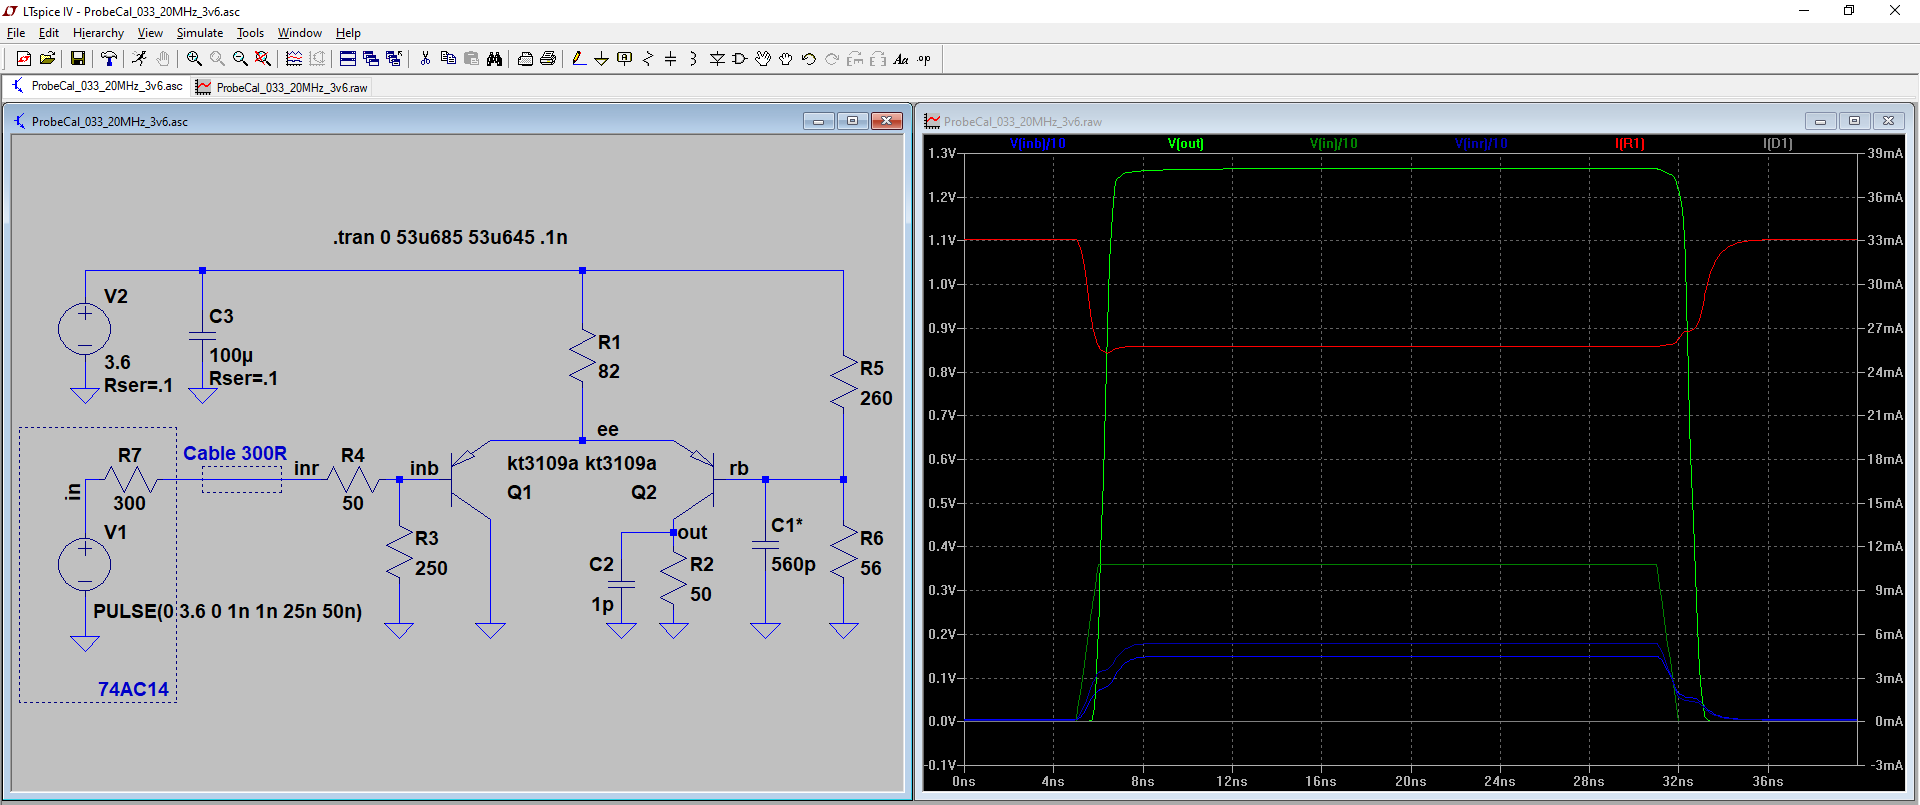This screenshot has height=805, width=1920.
Task: Click the Cable 300R label
Action: (x=235, y=453)
